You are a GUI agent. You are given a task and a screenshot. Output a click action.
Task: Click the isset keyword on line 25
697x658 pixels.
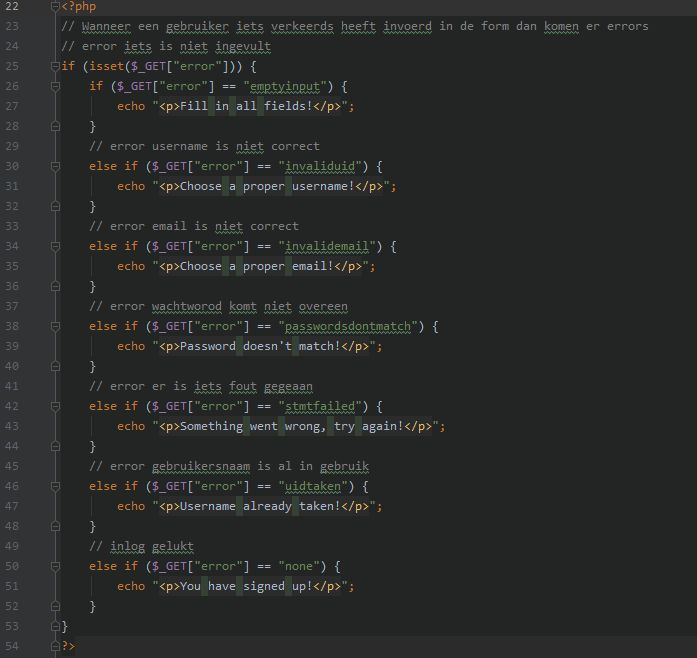click(x=107, y=67)
